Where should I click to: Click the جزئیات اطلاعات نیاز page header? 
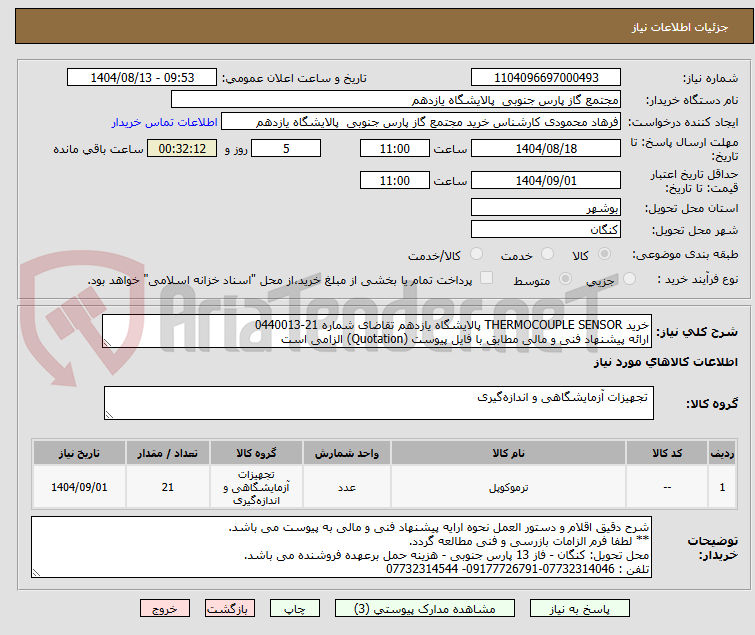384,26
